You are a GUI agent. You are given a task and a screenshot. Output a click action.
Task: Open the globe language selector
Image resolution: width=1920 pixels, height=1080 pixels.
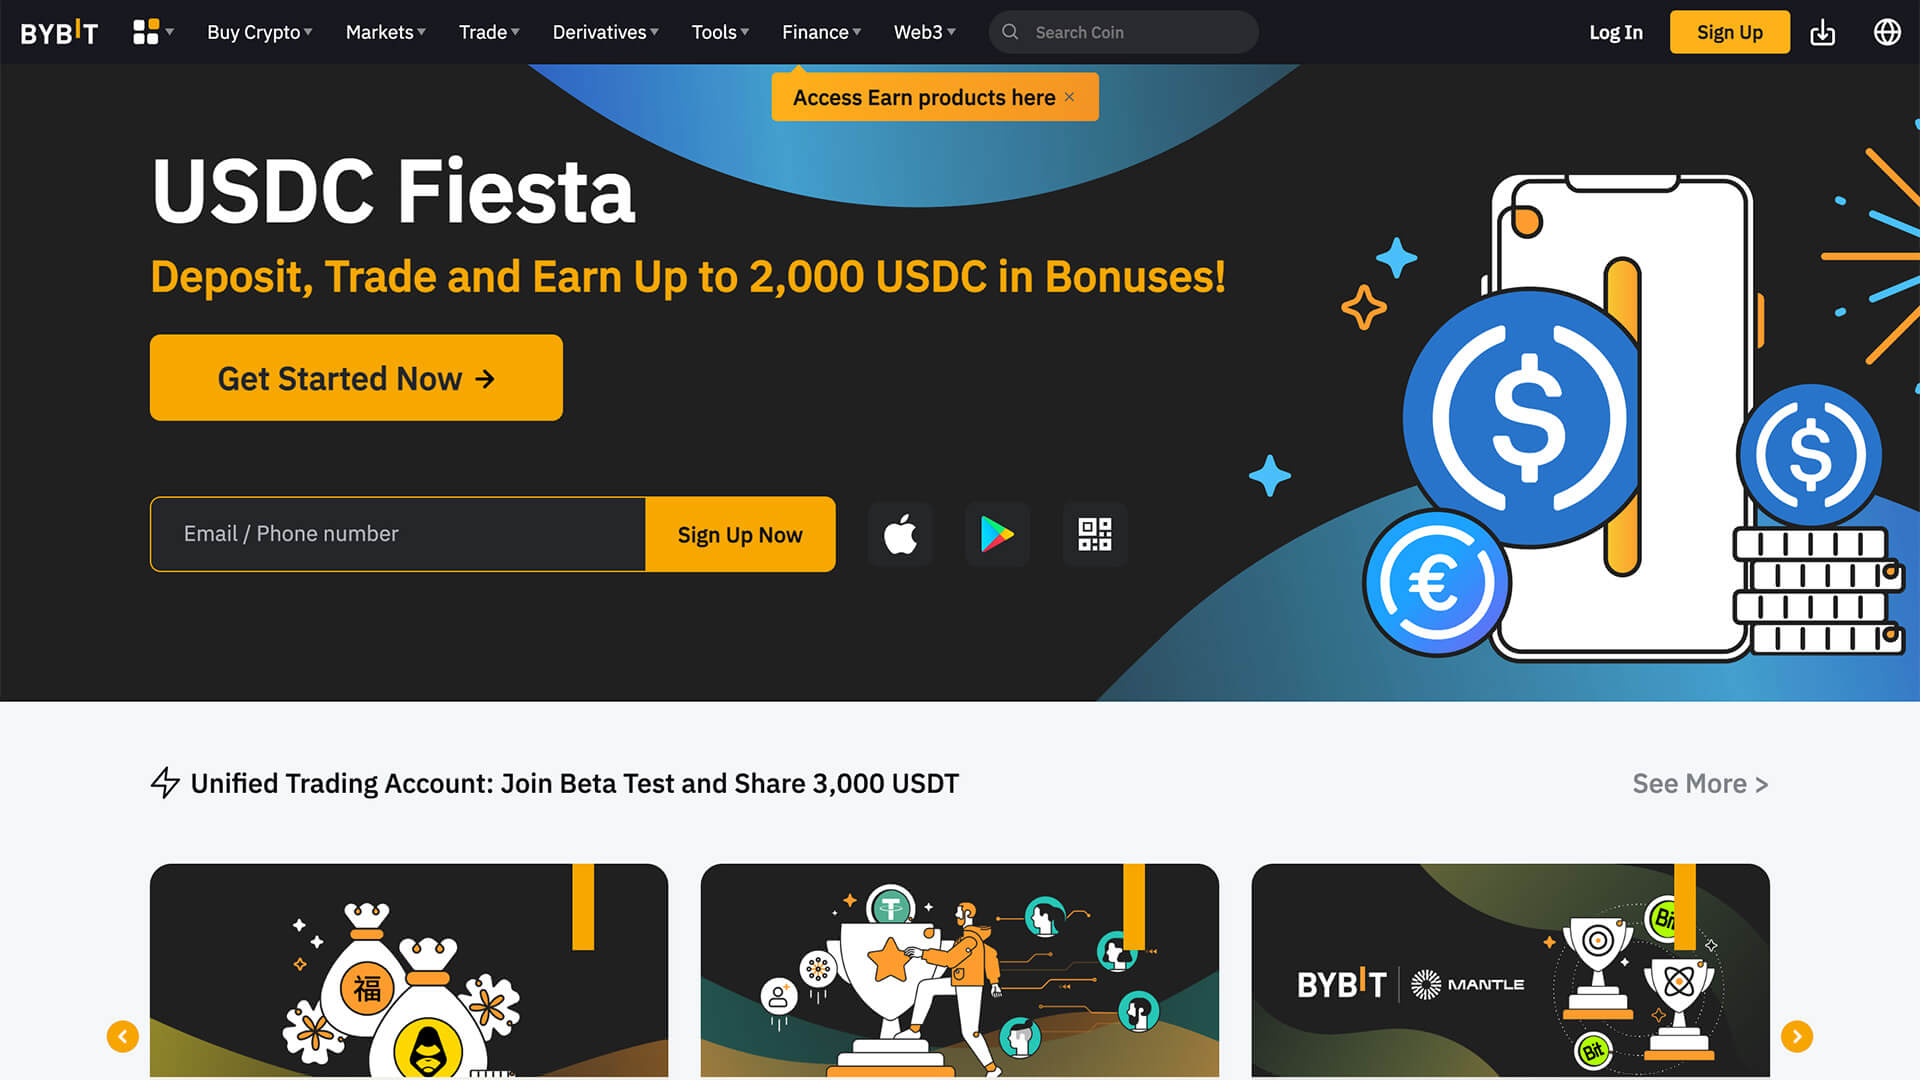[1886, 32]
